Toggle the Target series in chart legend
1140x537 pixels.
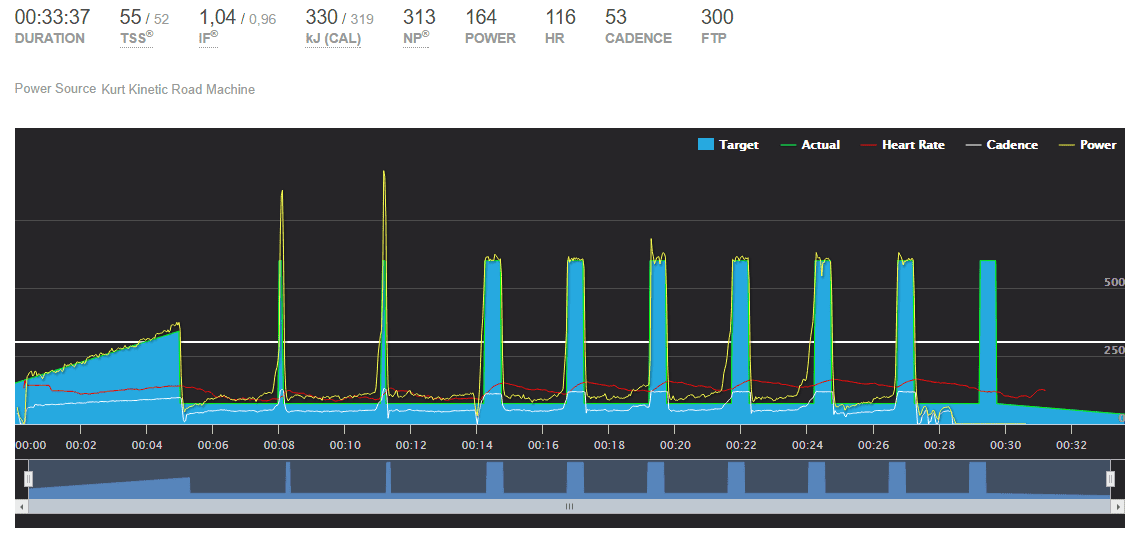727,145
